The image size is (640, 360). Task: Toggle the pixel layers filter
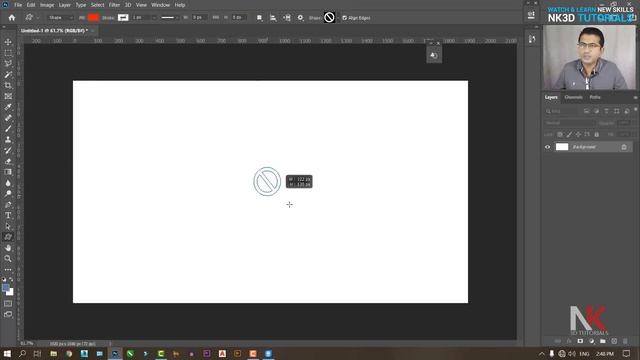click(587, 111)
